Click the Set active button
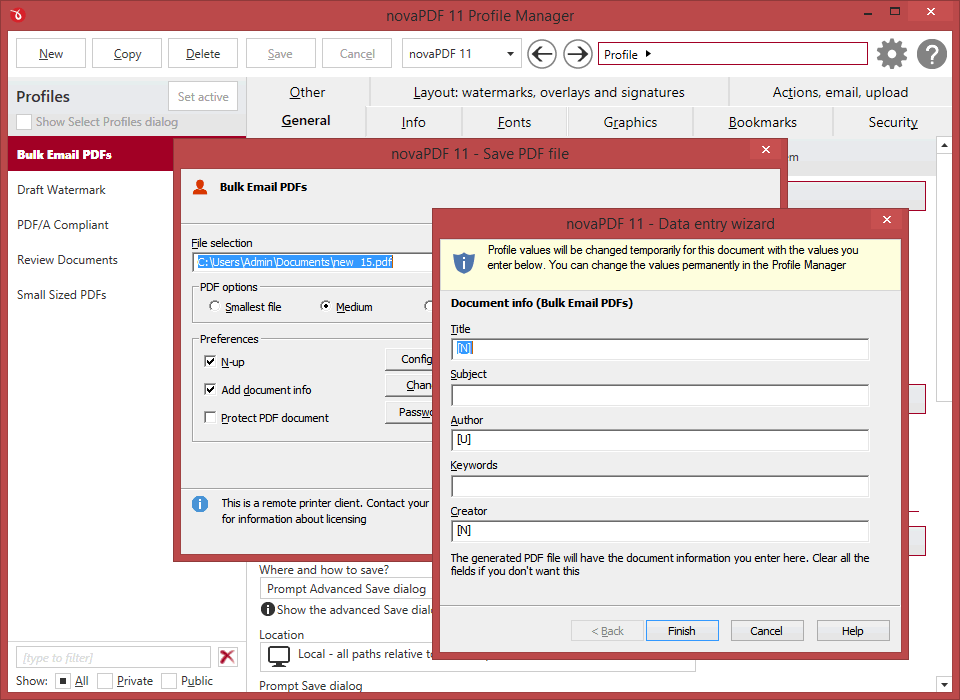 (203, 97)
